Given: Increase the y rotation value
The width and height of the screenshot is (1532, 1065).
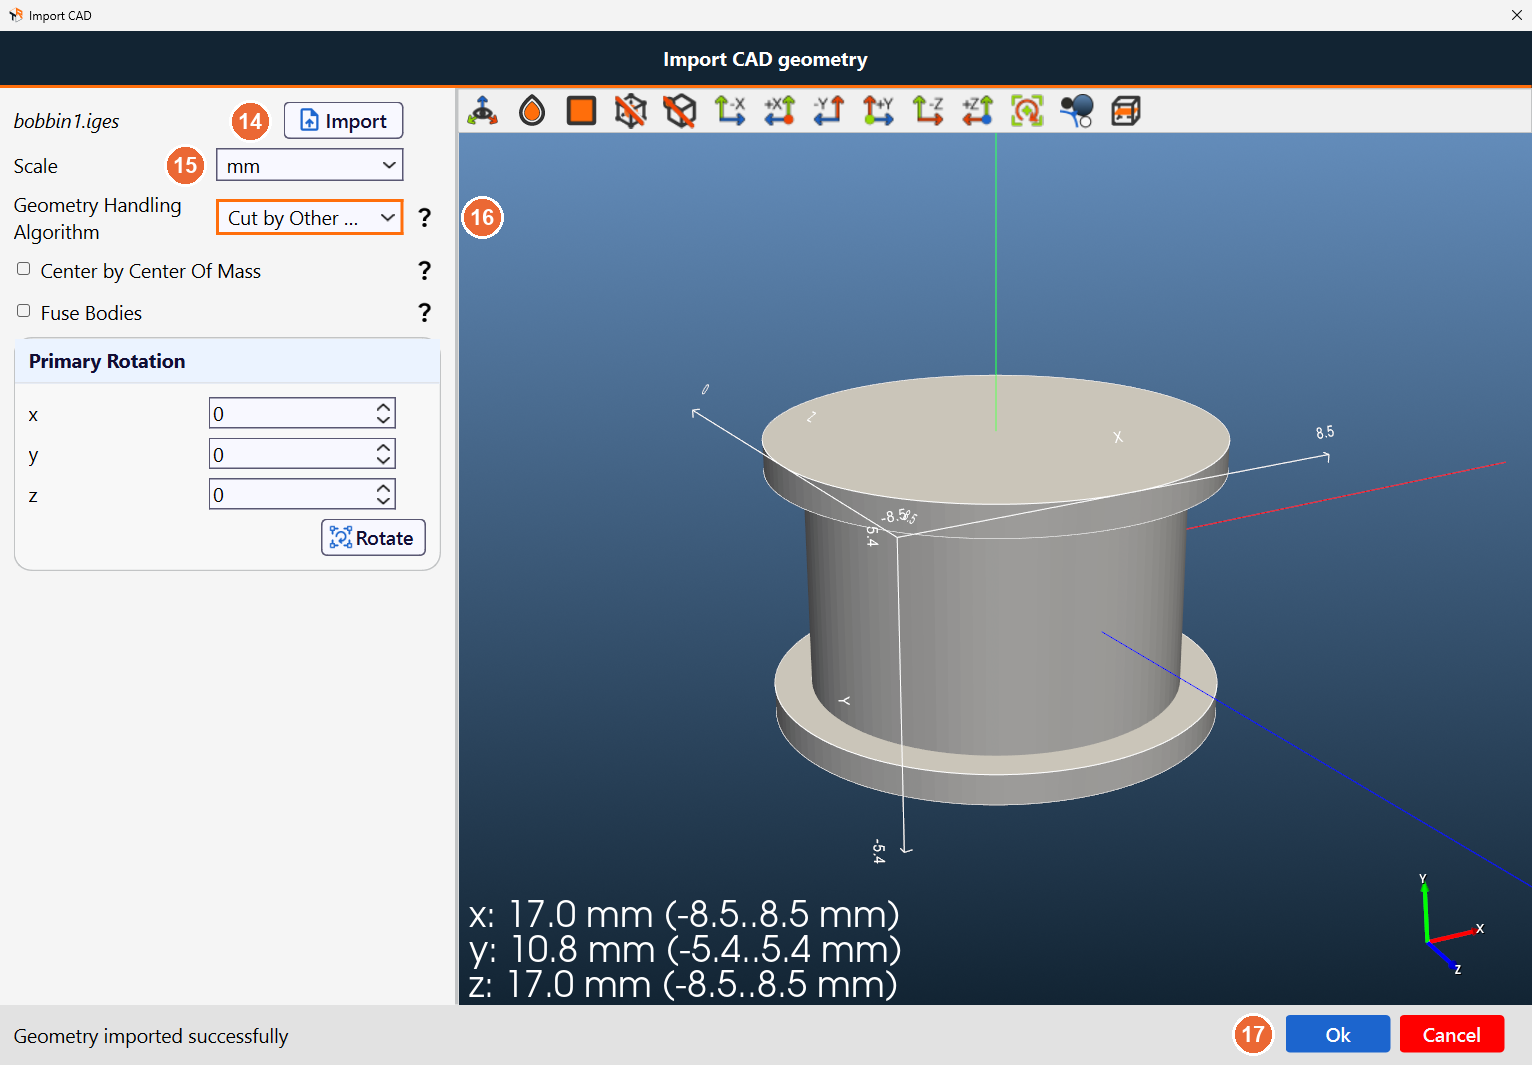Looking at the screenshot, I should (384, 448).
